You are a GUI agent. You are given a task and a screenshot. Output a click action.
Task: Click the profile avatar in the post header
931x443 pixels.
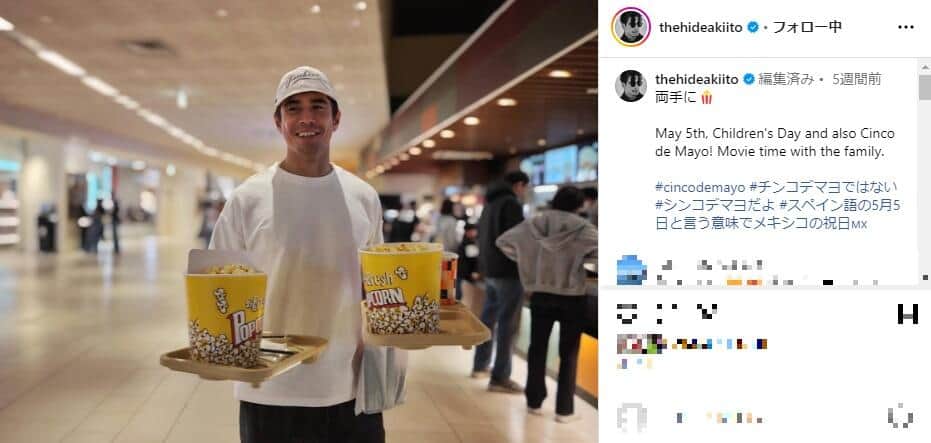point(631,27)
